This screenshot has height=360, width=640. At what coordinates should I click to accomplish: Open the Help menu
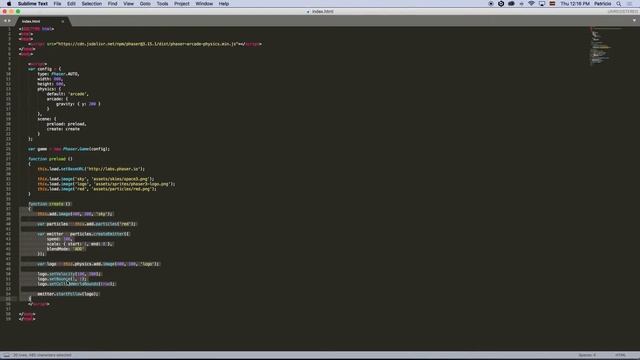224,4
